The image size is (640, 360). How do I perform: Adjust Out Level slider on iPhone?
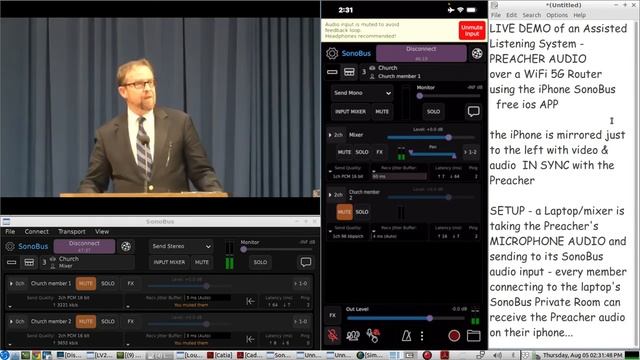(405, 318)
